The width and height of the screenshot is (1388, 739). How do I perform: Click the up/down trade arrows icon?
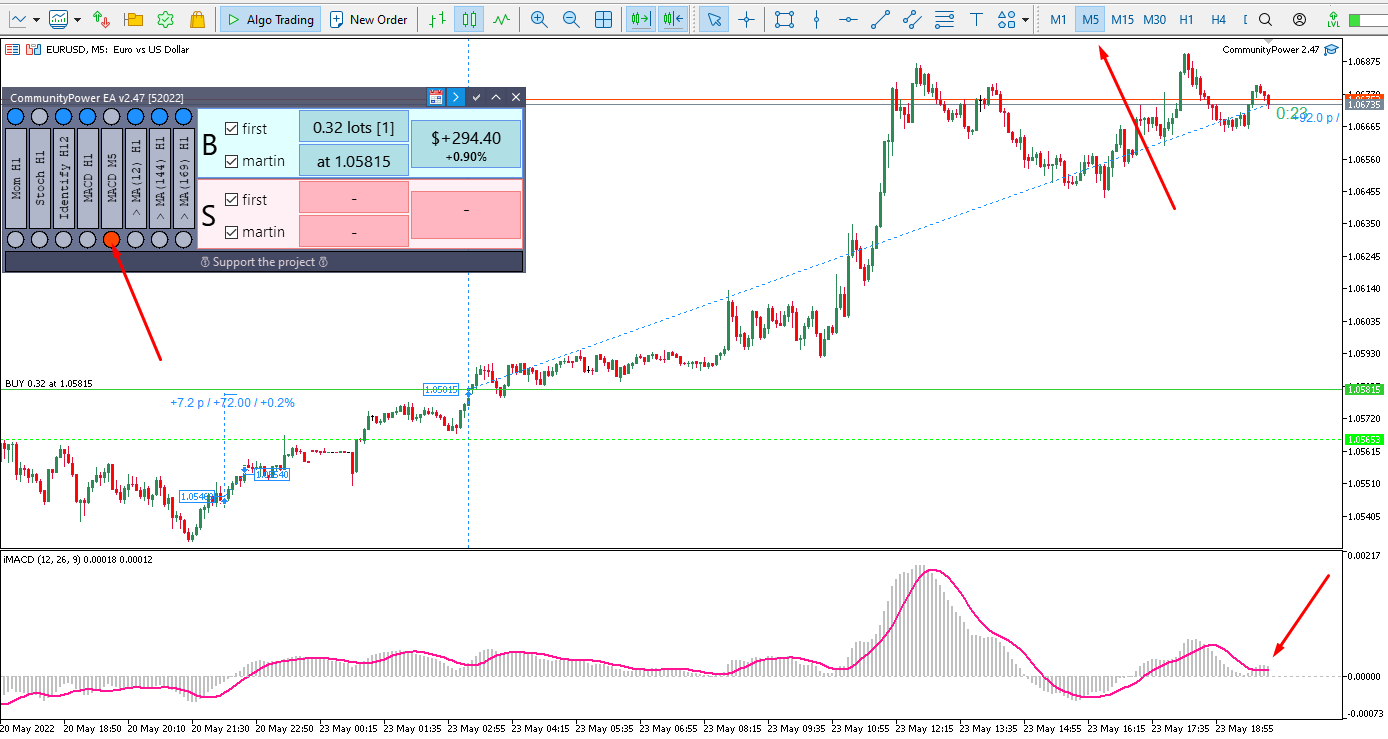(x=101, y=19)
